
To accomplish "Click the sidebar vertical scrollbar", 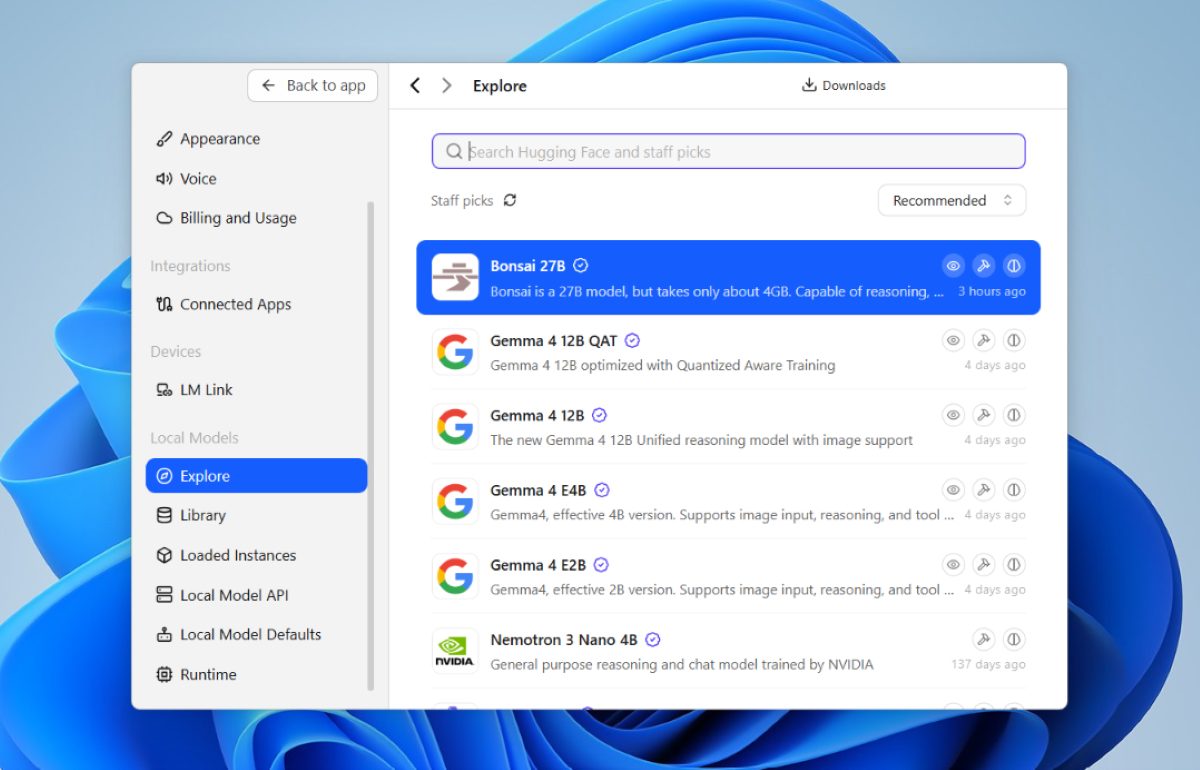I will 371,445.
